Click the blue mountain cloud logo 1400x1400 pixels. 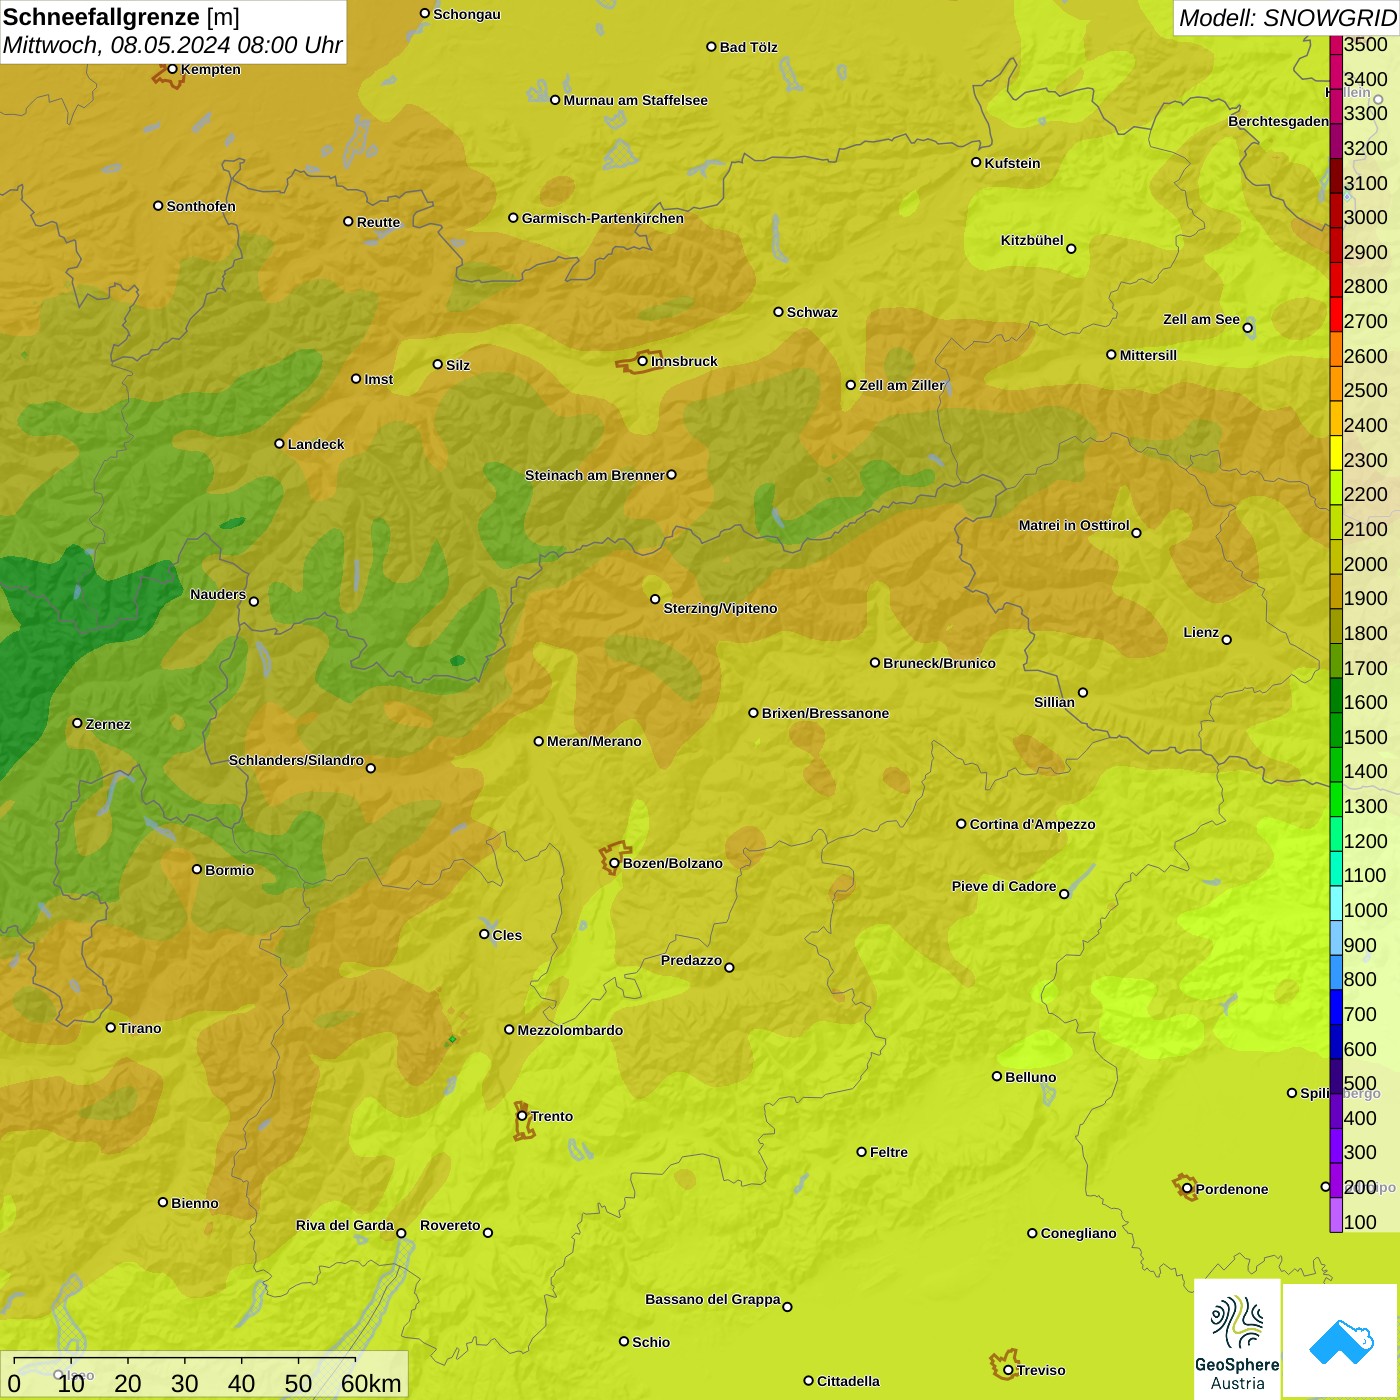point(1341,1342)
